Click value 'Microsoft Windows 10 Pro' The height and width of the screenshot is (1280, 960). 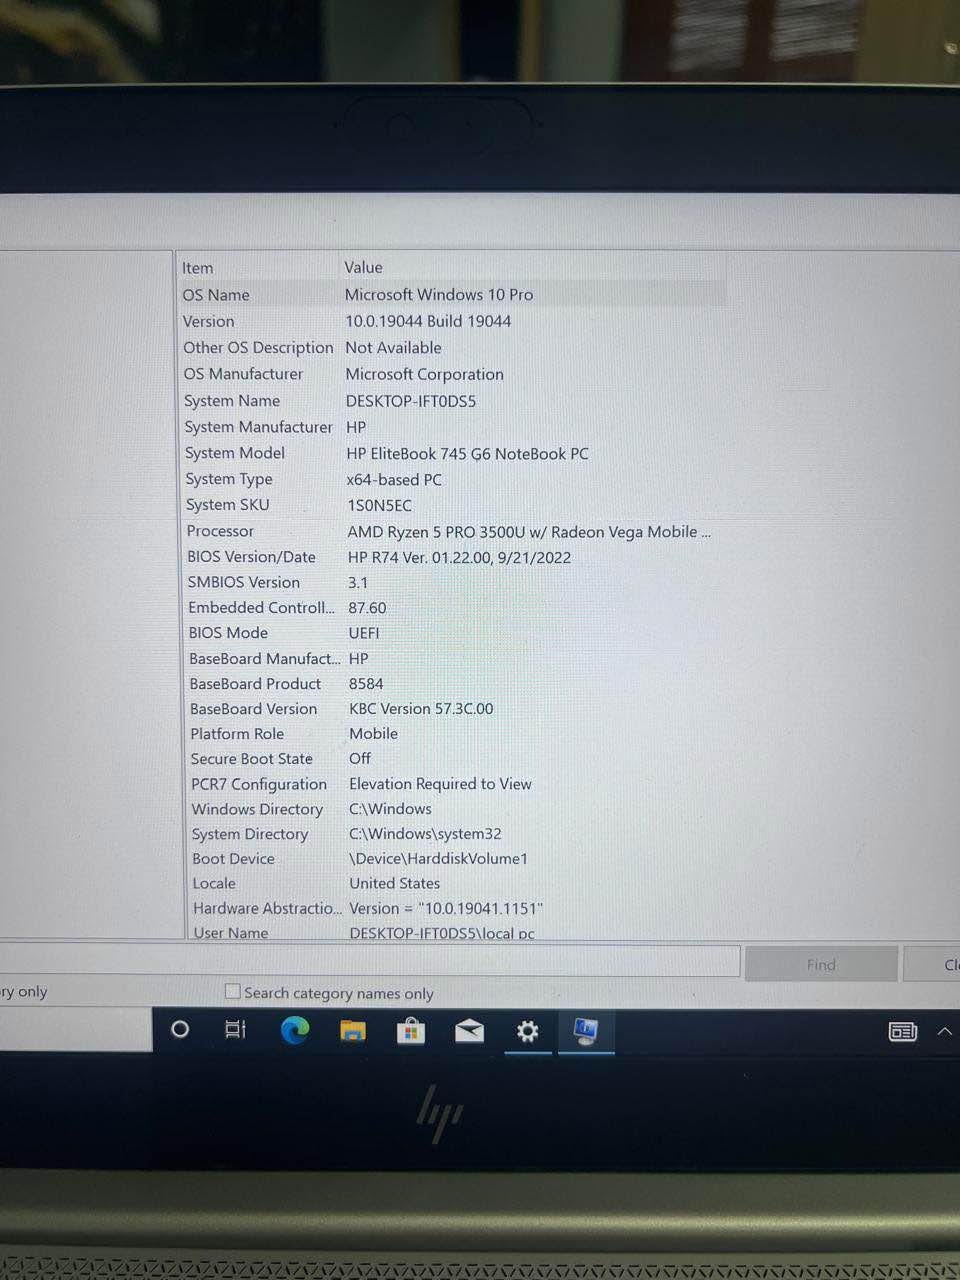tap(439, 295)
